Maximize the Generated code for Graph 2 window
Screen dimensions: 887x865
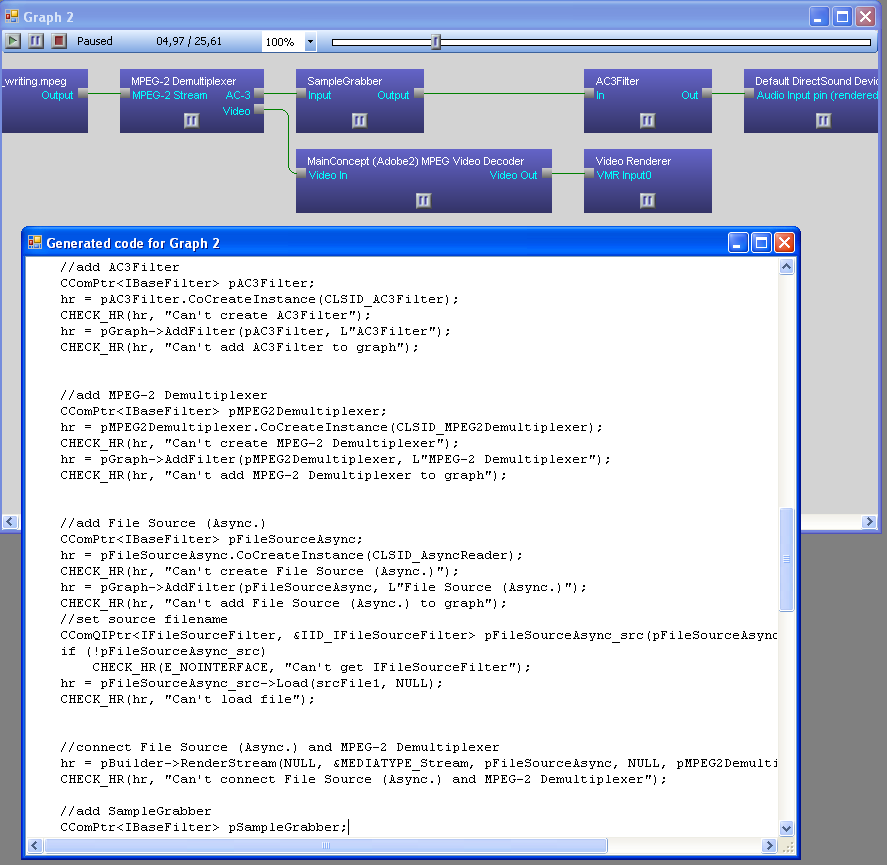[761, 243]
